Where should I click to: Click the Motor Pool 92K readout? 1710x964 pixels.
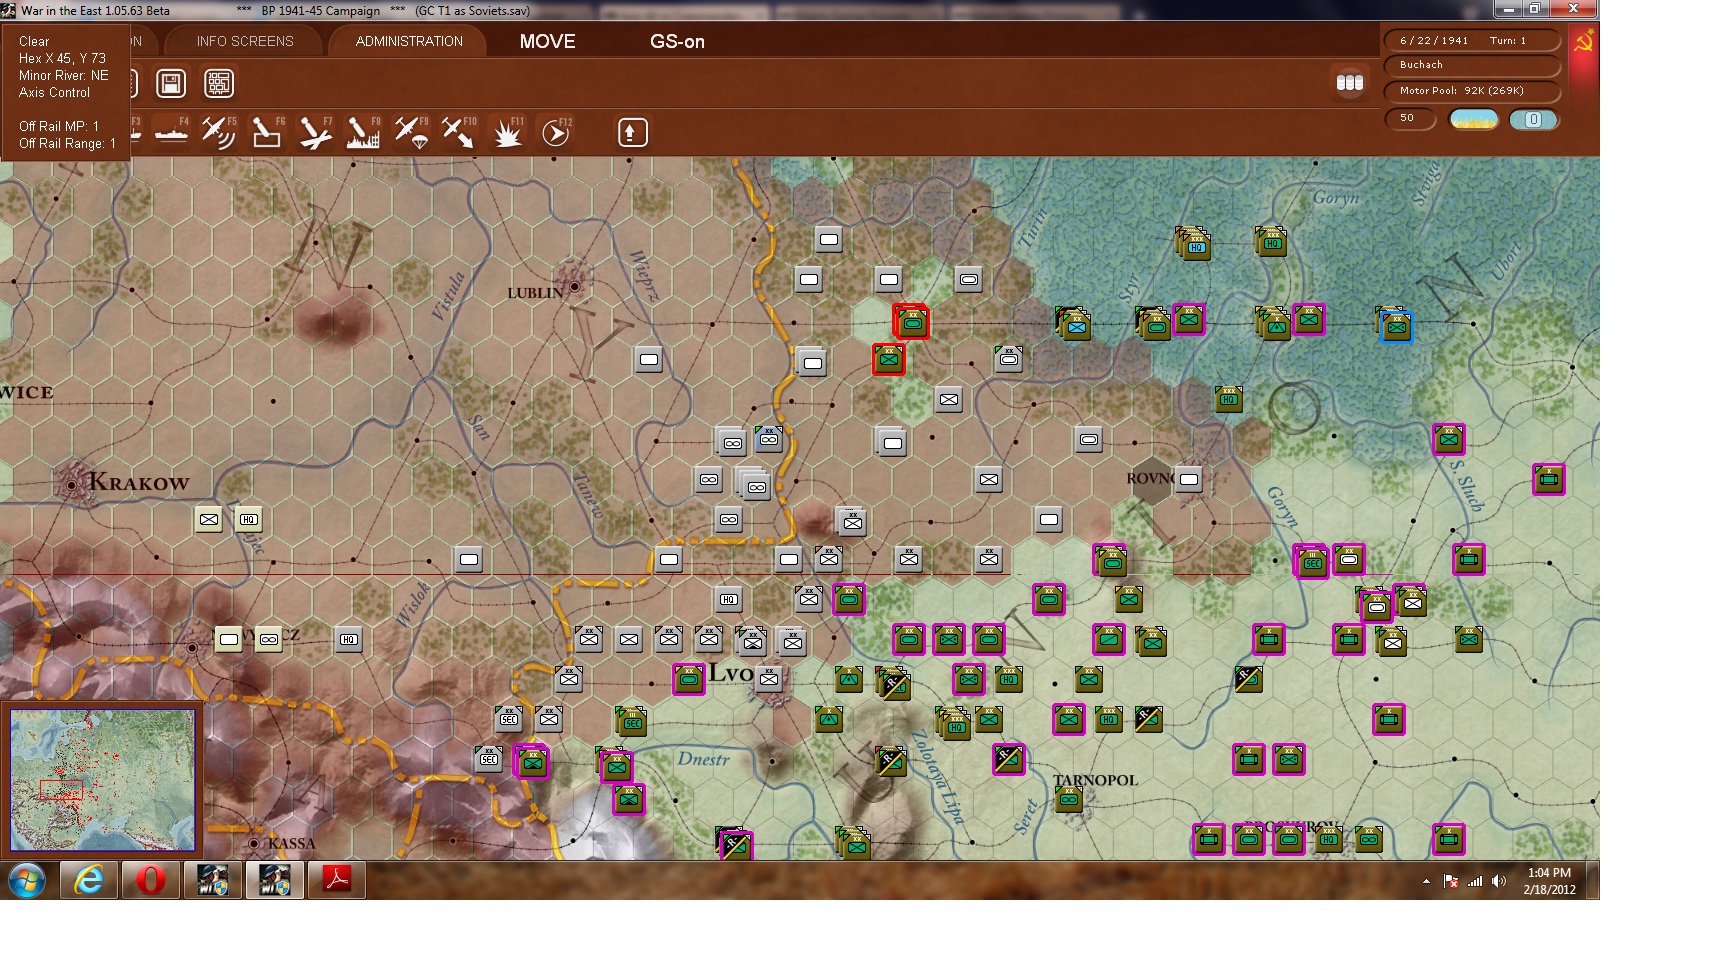click(x=1472, y=91)
